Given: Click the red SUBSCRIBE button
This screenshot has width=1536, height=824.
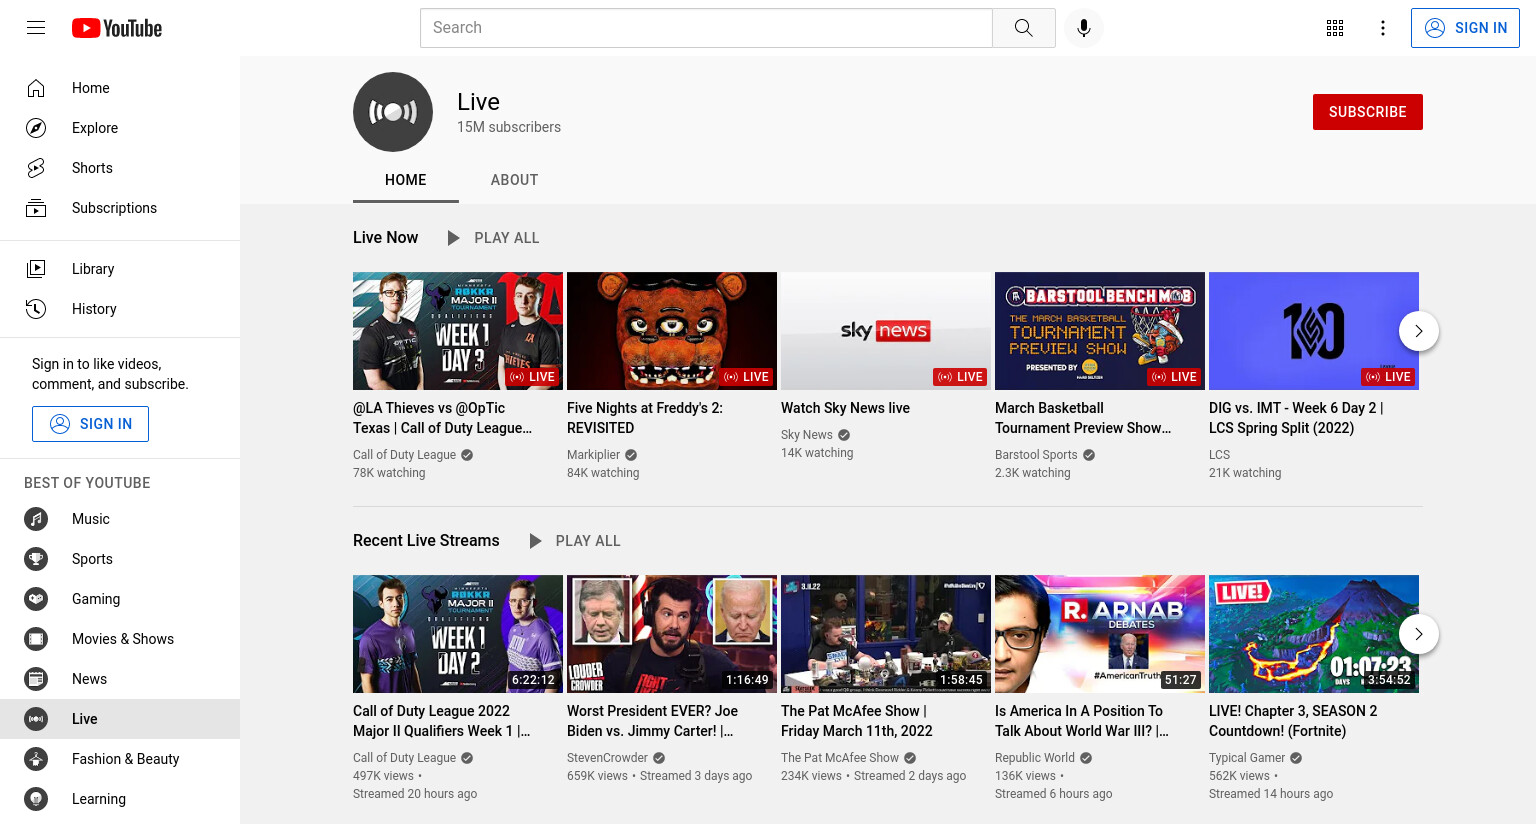Looking at the screenshot, I should (x=1367, y=112).
